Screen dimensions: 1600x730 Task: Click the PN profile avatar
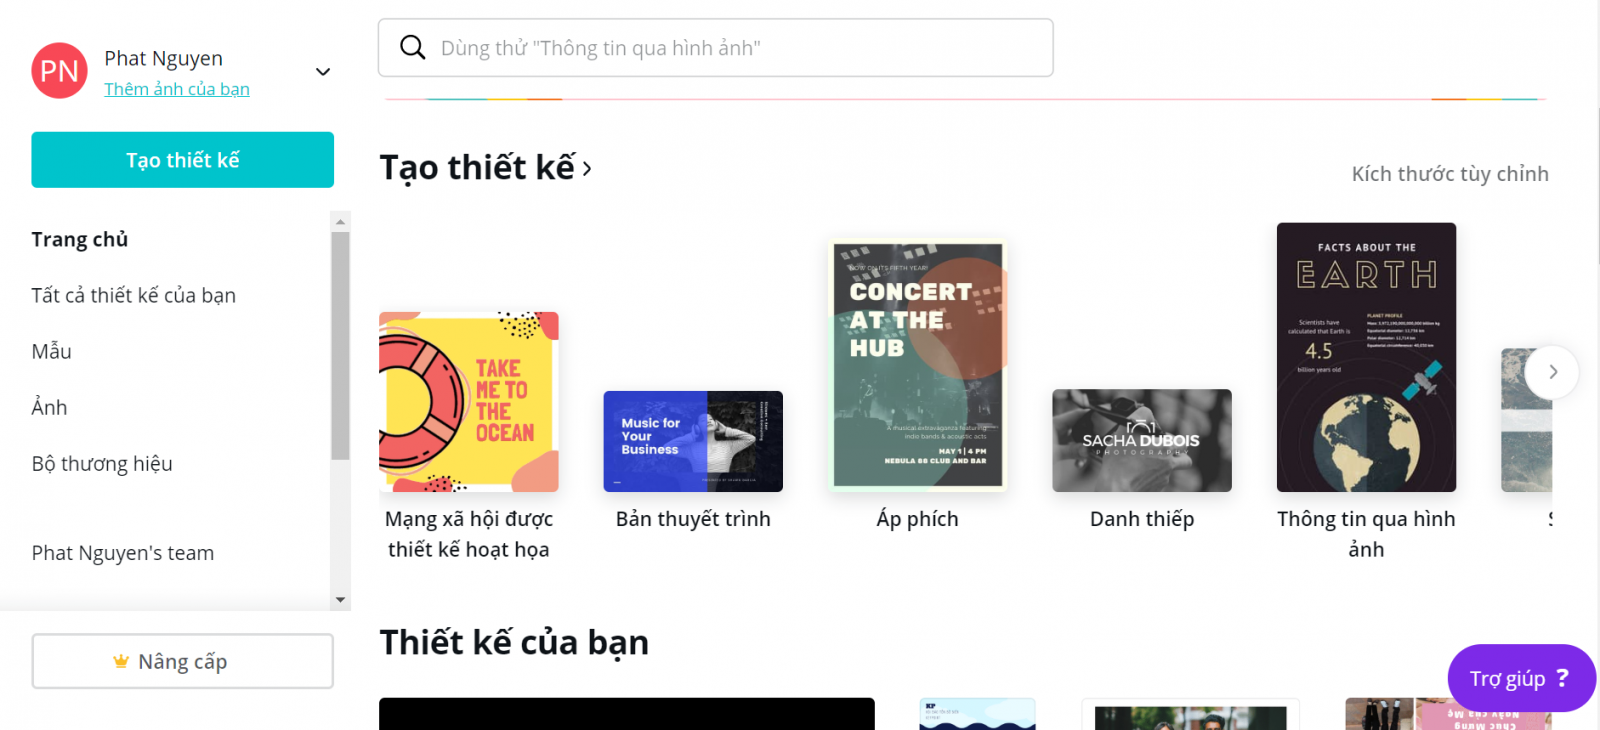pyautogui.click(x=59, y=70)
